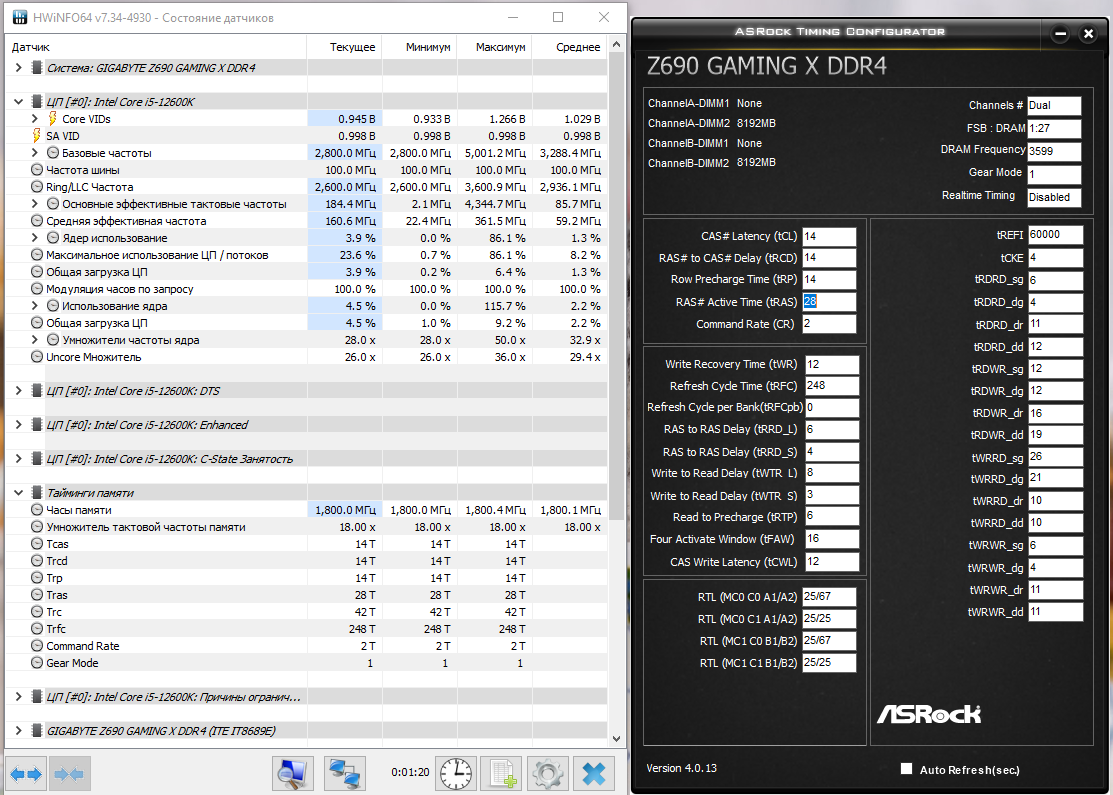Select the Умножитель тактовой частоты памяти row

pos(307,527)
